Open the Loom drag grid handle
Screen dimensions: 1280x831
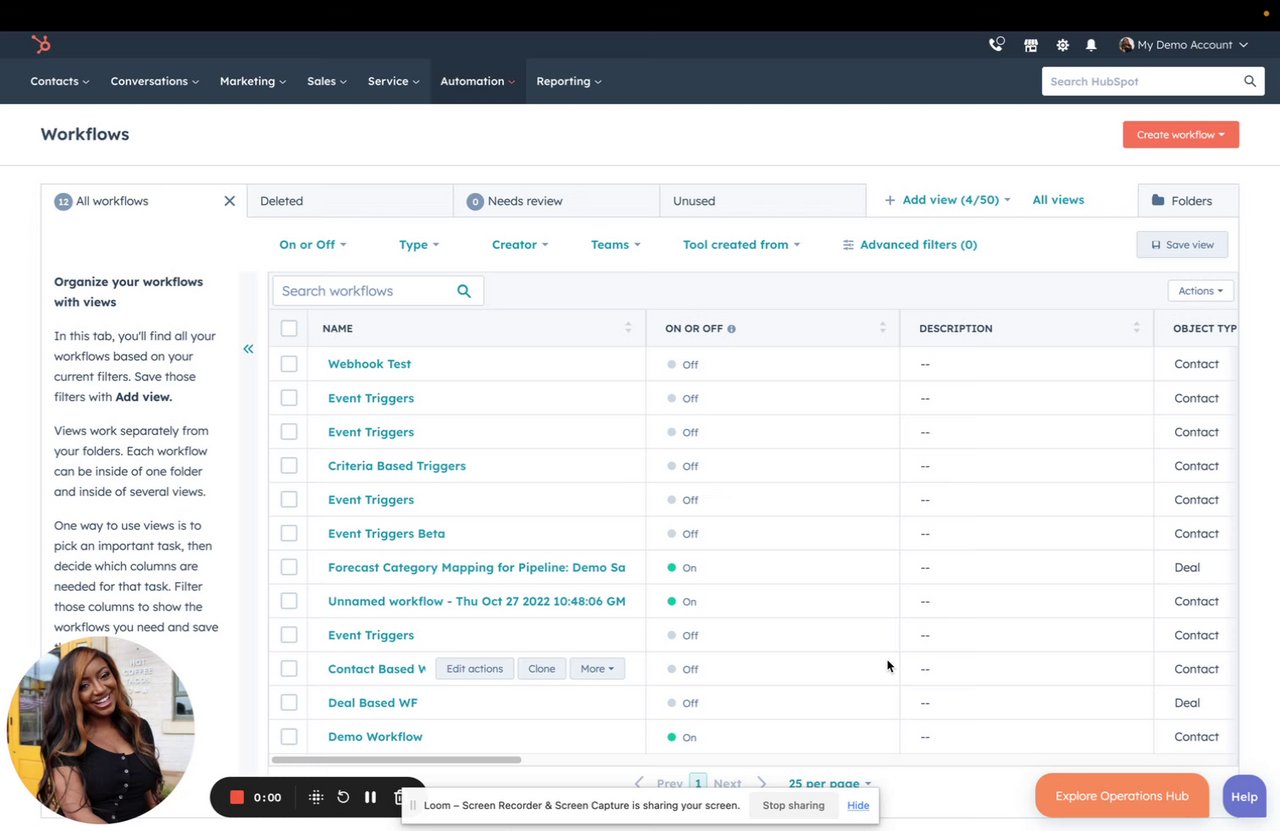316,797
